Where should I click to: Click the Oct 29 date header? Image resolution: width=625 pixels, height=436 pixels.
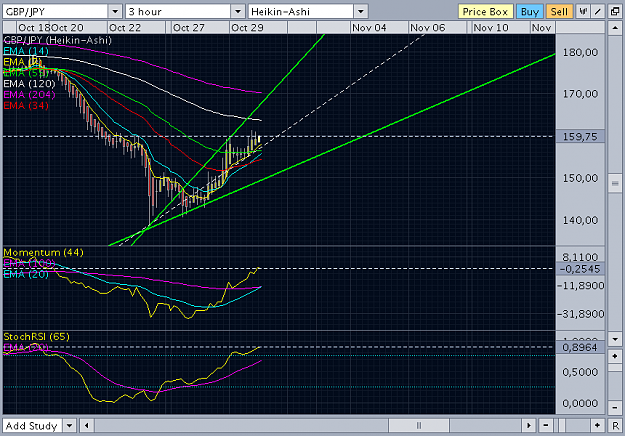click(247, 27)
